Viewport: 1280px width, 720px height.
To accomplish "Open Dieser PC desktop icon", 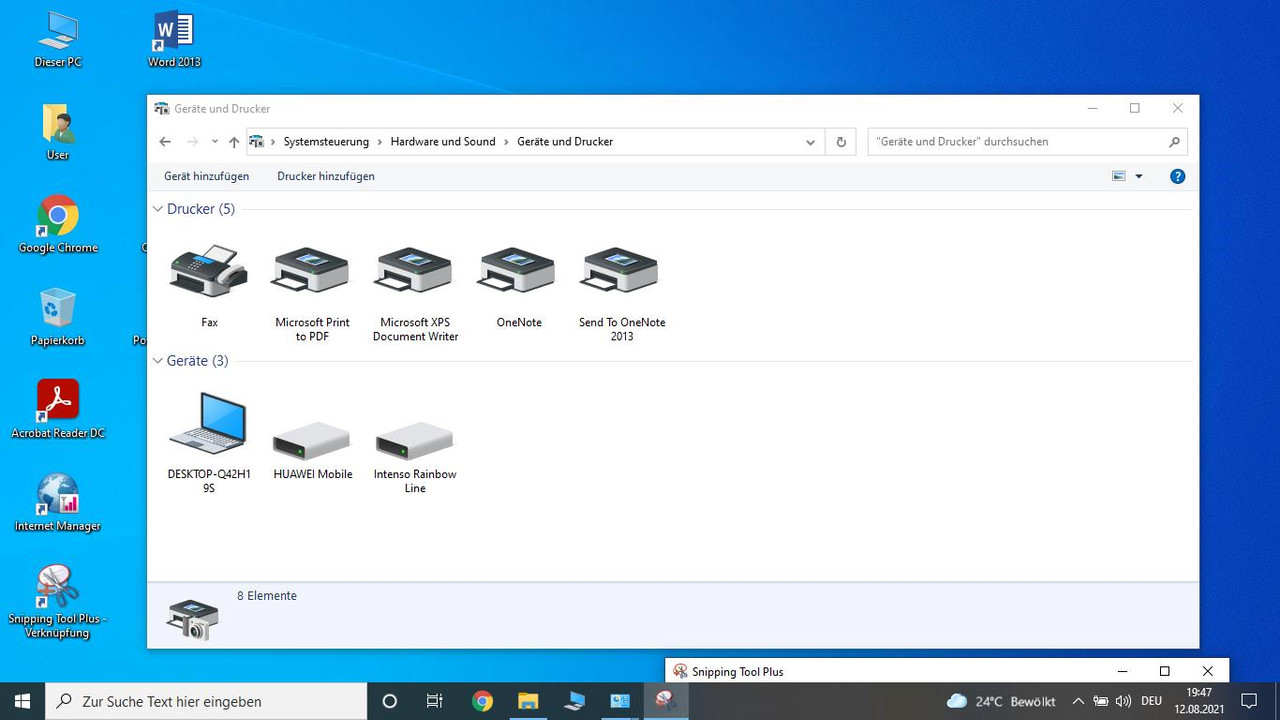I will [58, 39].
